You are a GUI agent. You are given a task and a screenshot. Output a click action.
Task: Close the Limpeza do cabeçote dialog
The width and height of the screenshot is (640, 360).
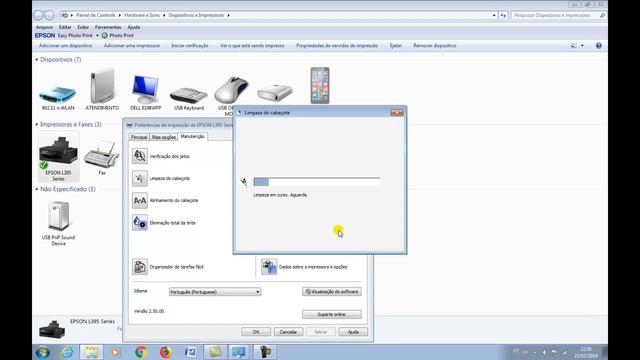(397, 113)
